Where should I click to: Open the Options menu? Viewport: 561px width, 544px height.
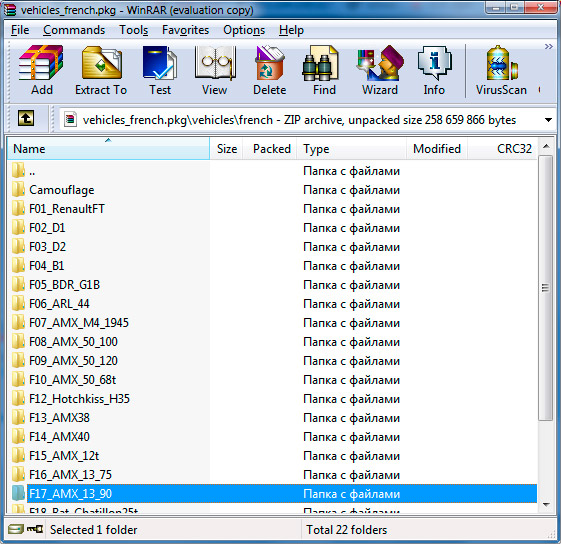tap(244, 30)
